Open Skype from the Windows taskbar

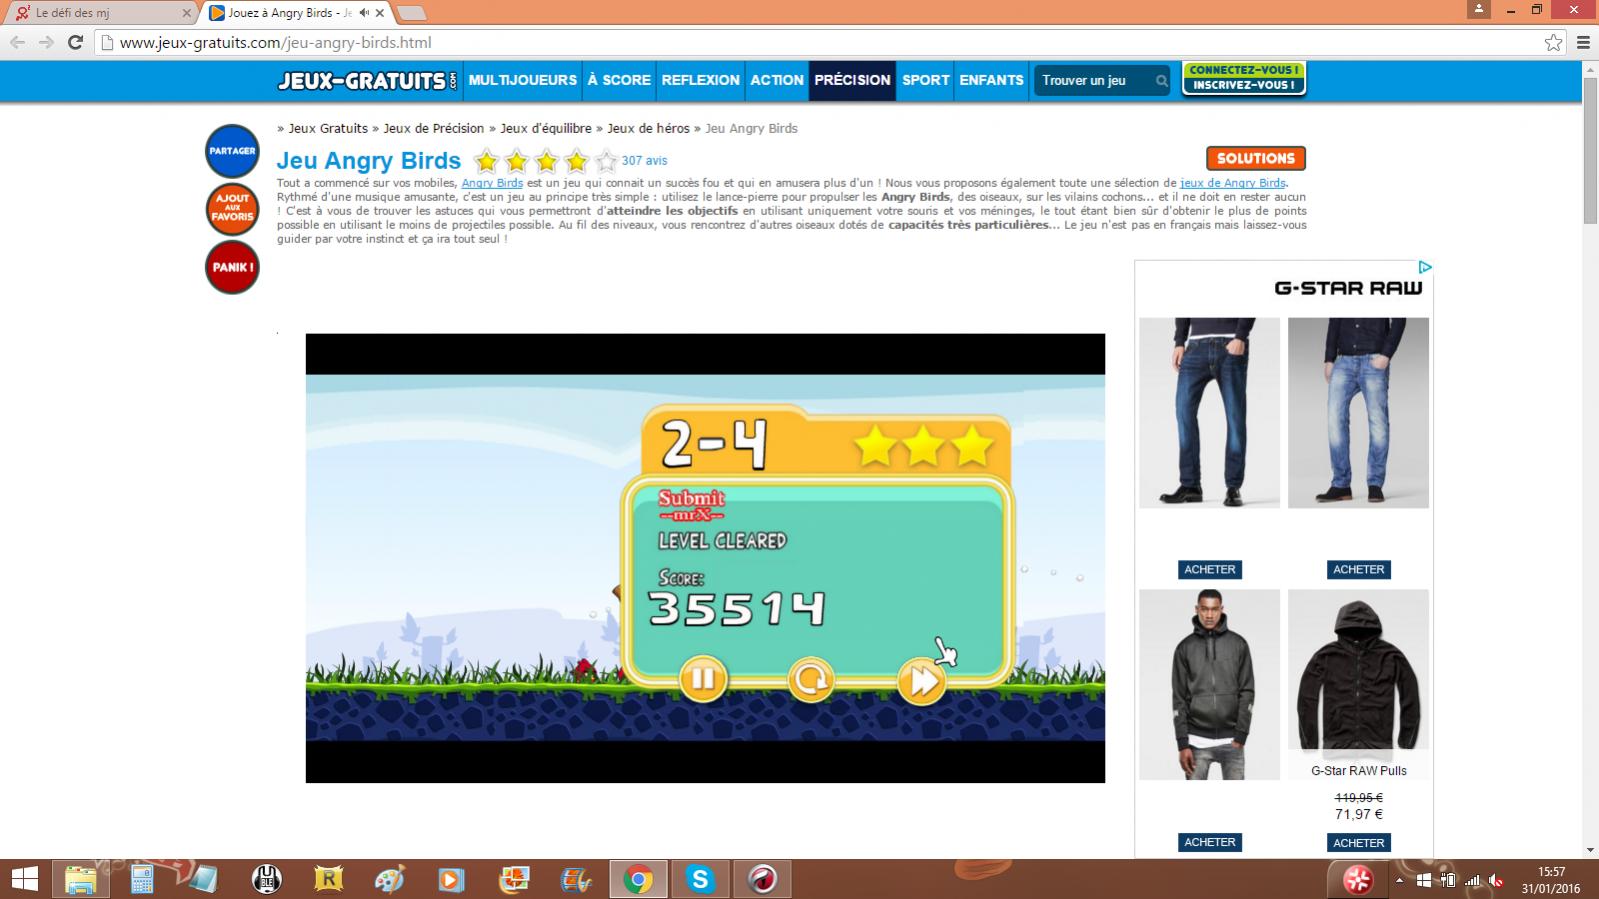[x=700, y=879]
